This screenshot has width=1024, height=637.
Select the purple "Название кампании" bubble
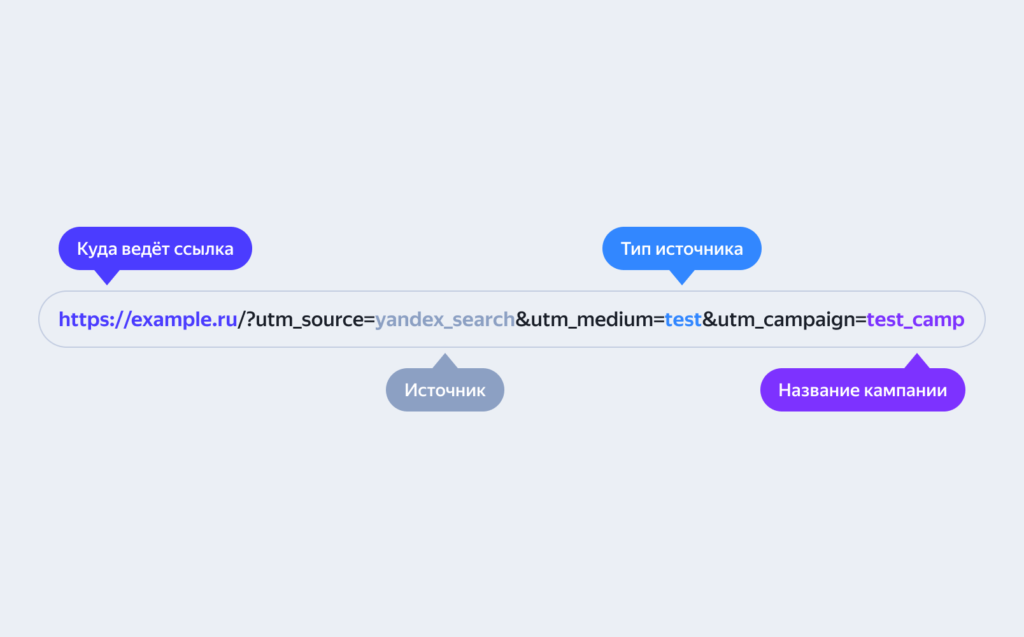click(862, 390)
